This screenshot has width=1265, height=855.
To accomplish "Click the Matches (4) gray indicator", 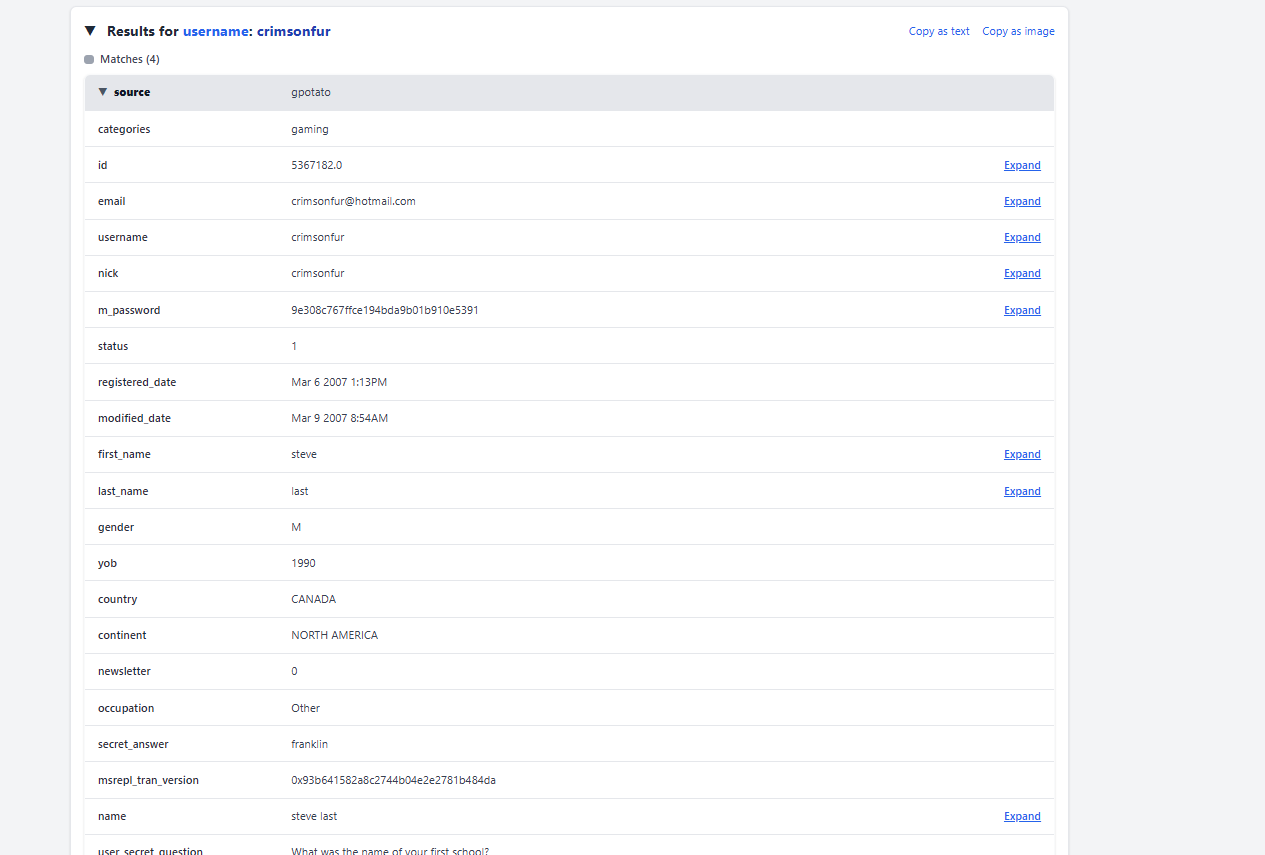I will click(89, 60).
